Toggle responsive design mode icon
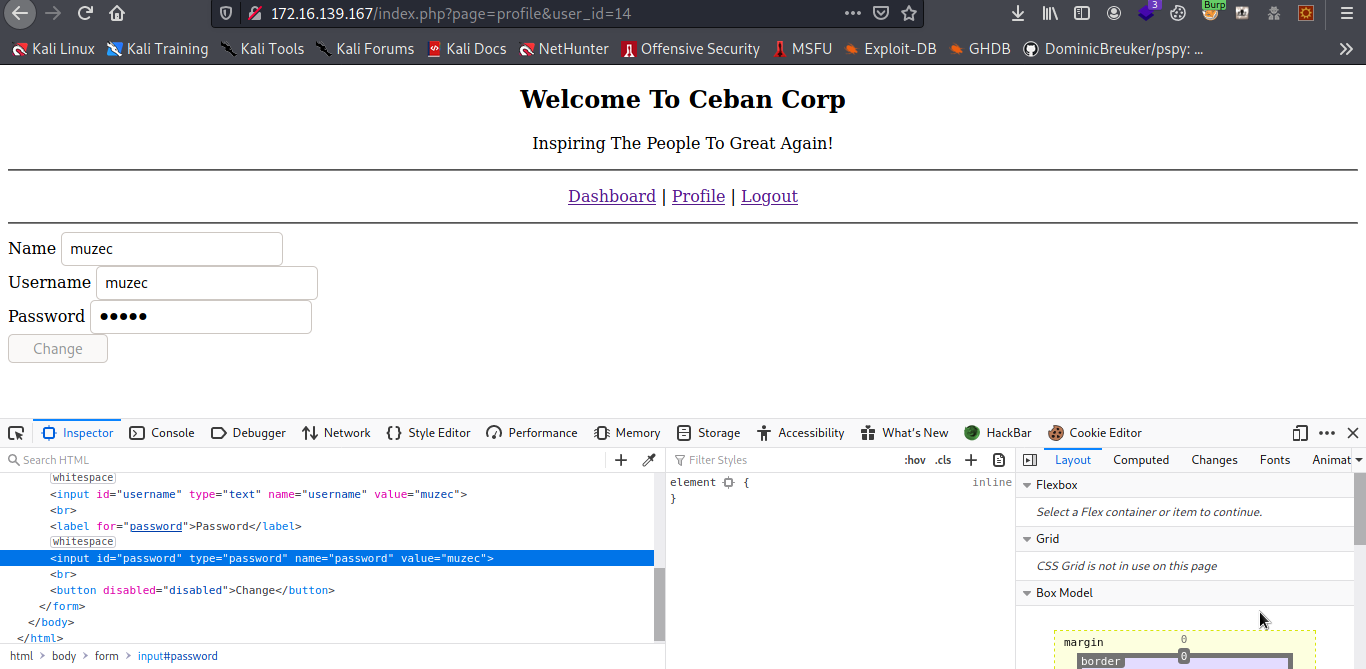Viewport: 1366px width, 669px height. pyautogui.click(x=1300, y=433)
